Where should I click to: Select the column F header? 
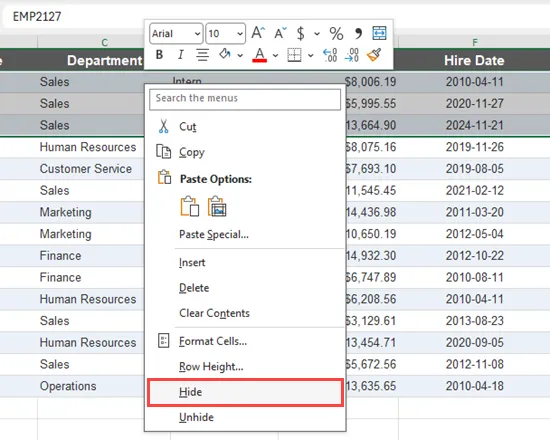point(475,42)
